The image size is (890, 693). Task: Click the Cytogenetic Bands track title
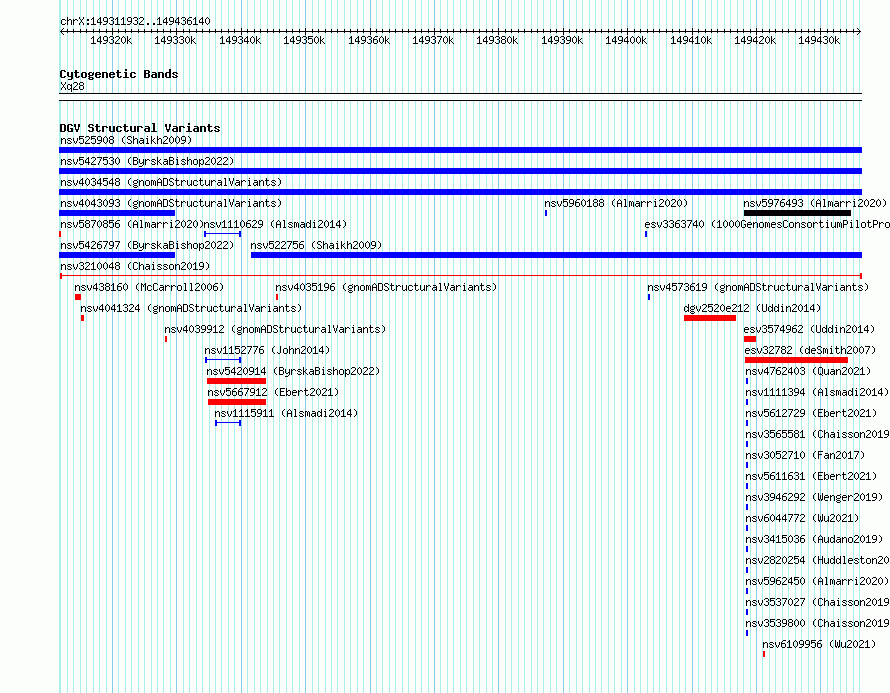[x=119, y=74]
